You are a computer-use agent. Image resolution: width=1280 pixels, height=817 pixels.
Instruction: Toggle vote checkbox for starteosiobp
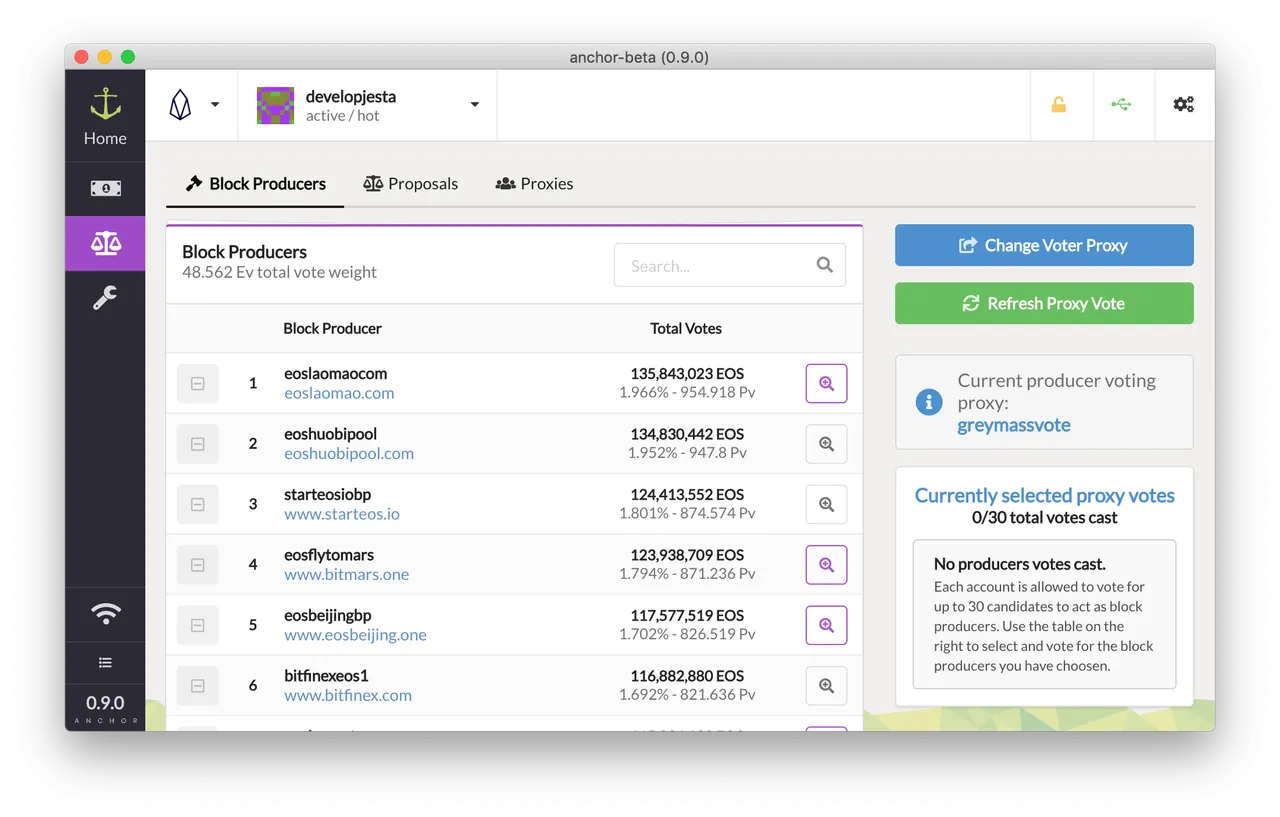pos(198,505)
